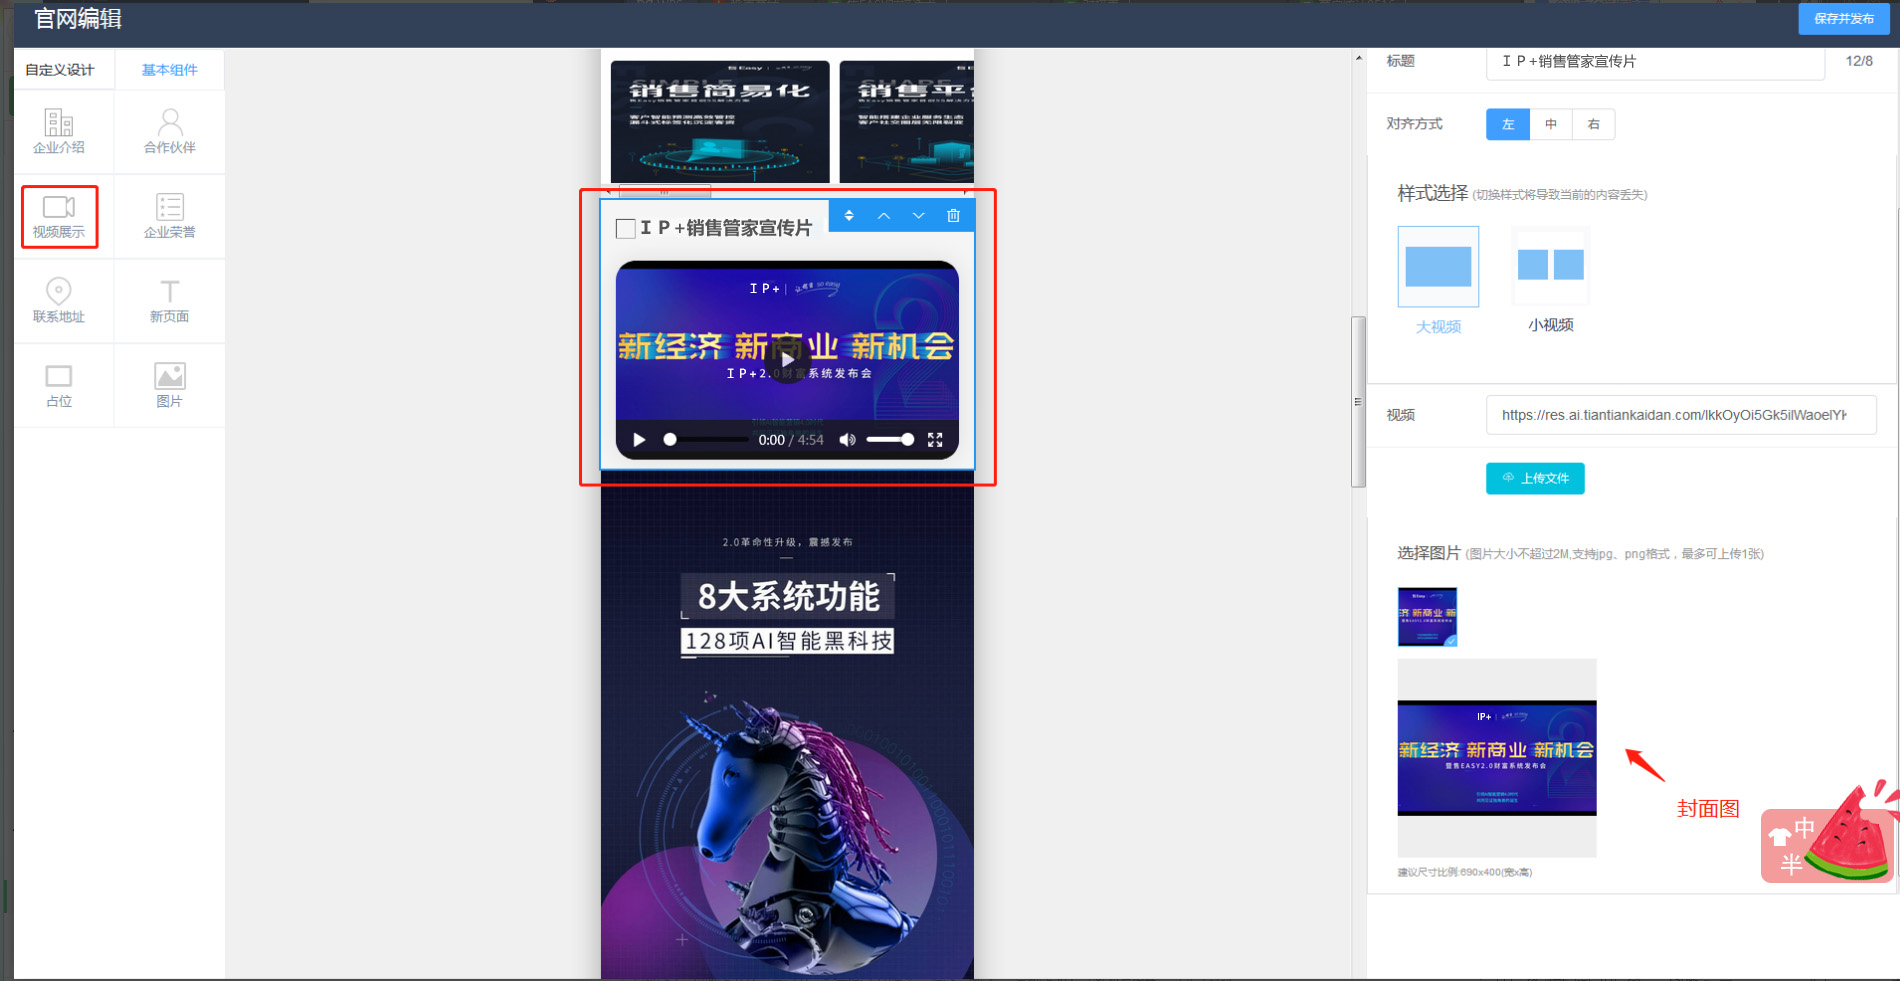Adjust the video volume slider
This screenshot has width=1900, height=981.
(889, 440)
